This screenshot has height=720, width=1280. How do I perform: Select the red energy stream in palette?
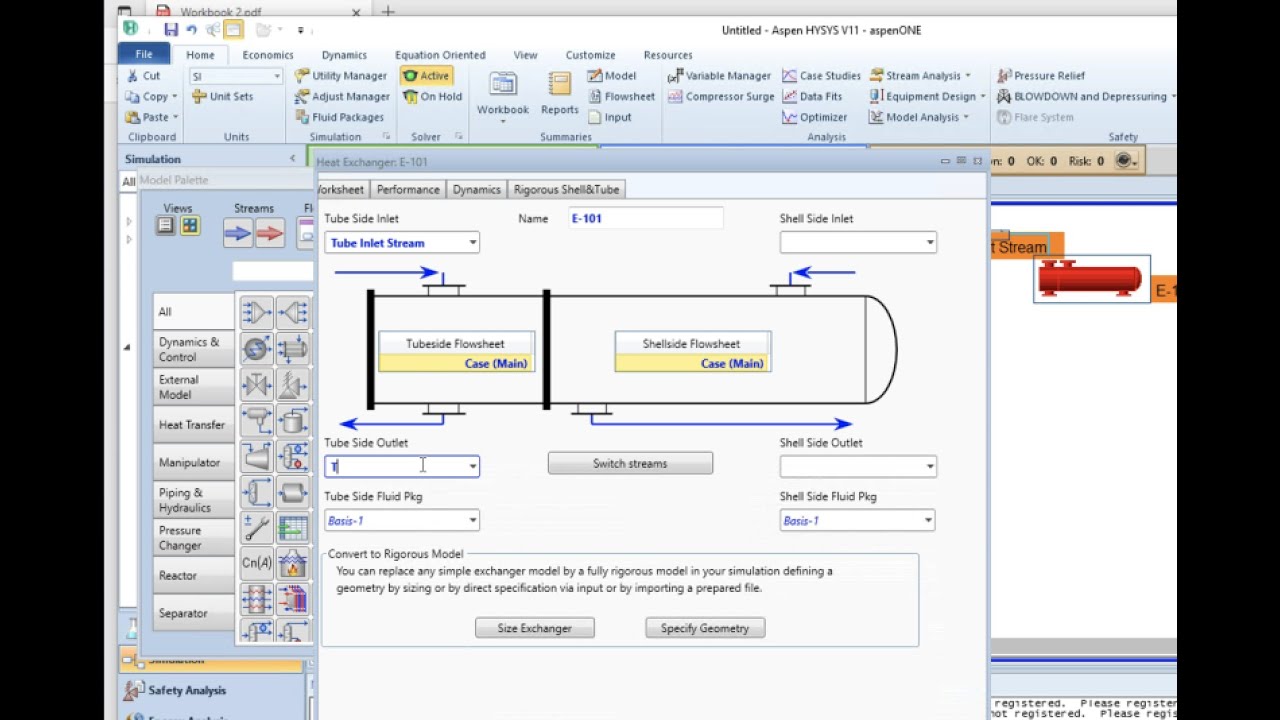pos(270,233)
